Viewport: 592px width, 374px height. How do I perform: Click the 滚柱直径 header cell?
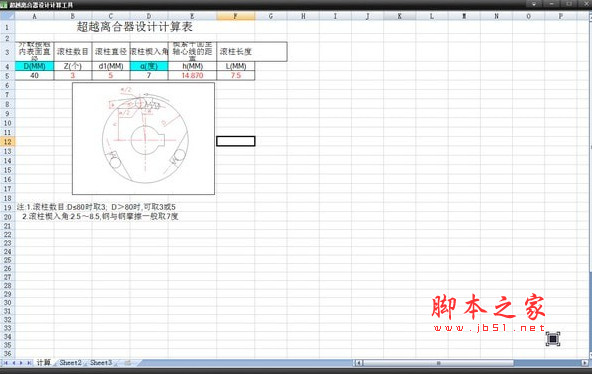tap(111, 52)
